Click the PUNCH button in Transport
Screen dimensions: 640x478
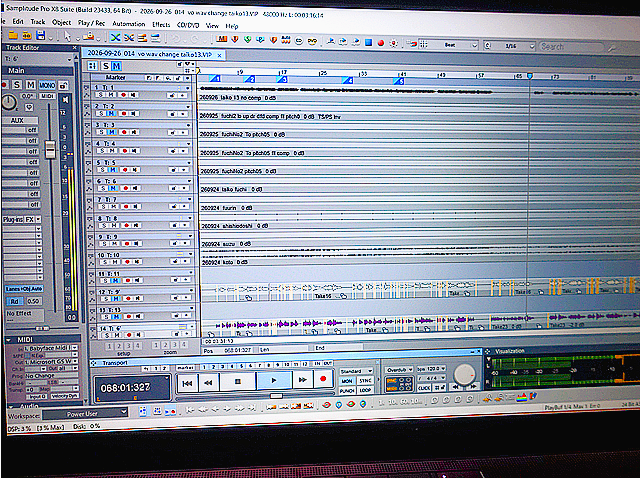point(347,391)
